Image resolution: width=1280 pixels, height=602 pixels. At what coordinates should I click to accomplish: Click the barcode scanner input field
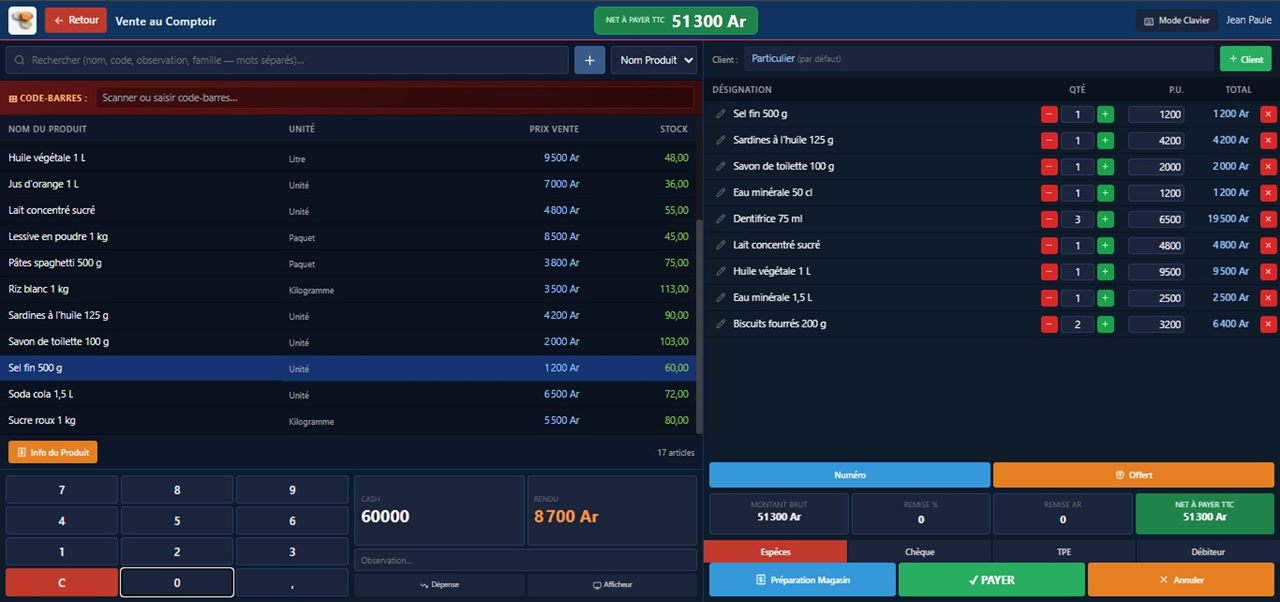[x=395, y=98]
